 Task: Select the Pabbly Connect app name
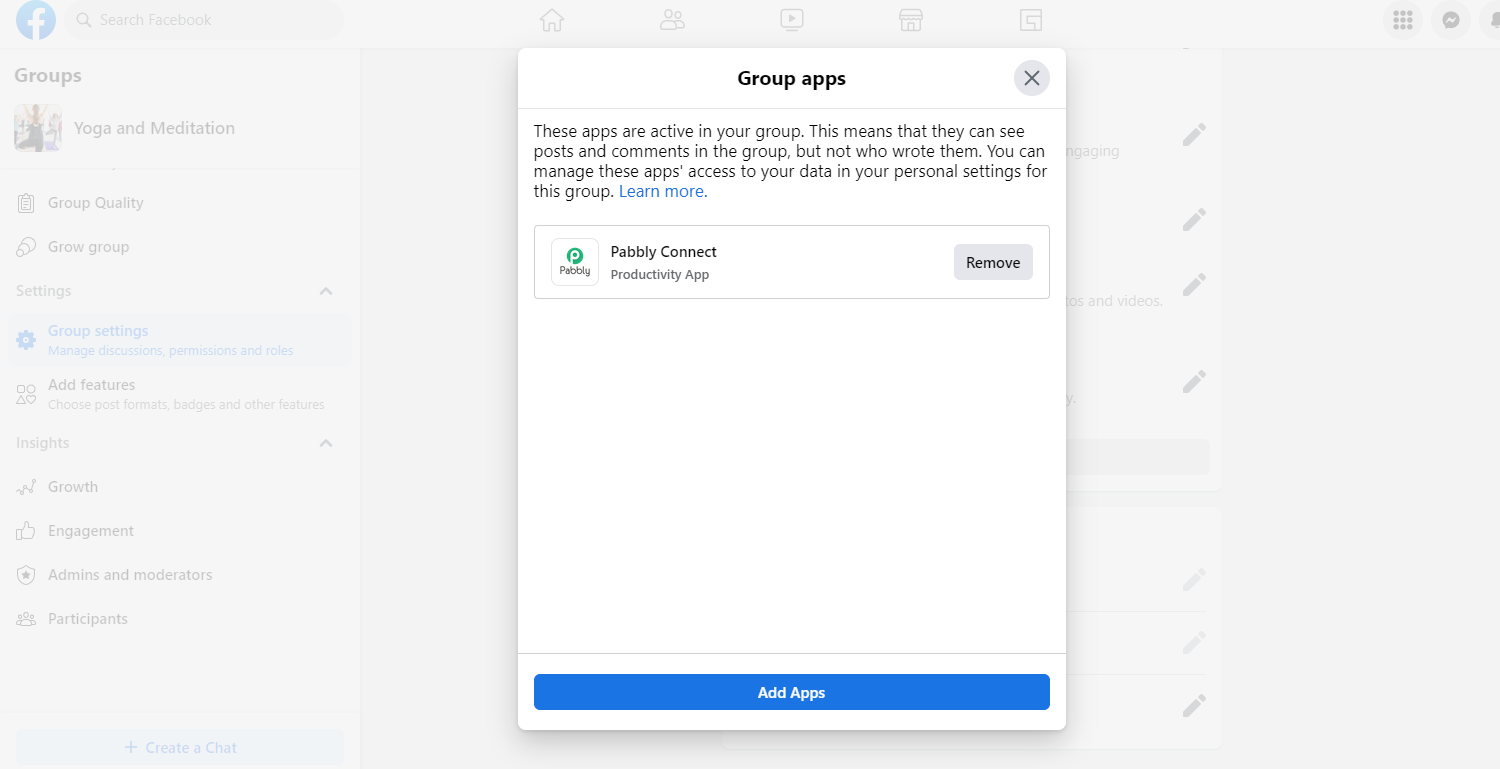click(x=664, y=252)
